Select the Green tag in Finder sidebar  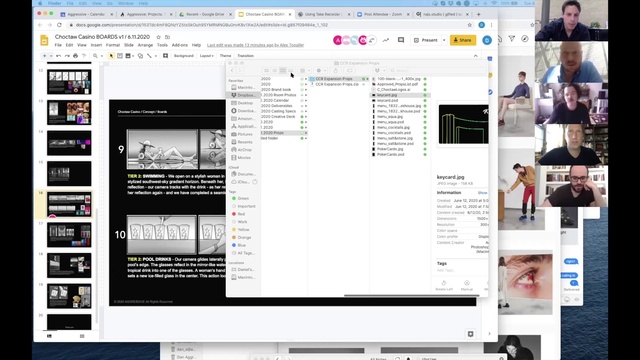(243, 198)
